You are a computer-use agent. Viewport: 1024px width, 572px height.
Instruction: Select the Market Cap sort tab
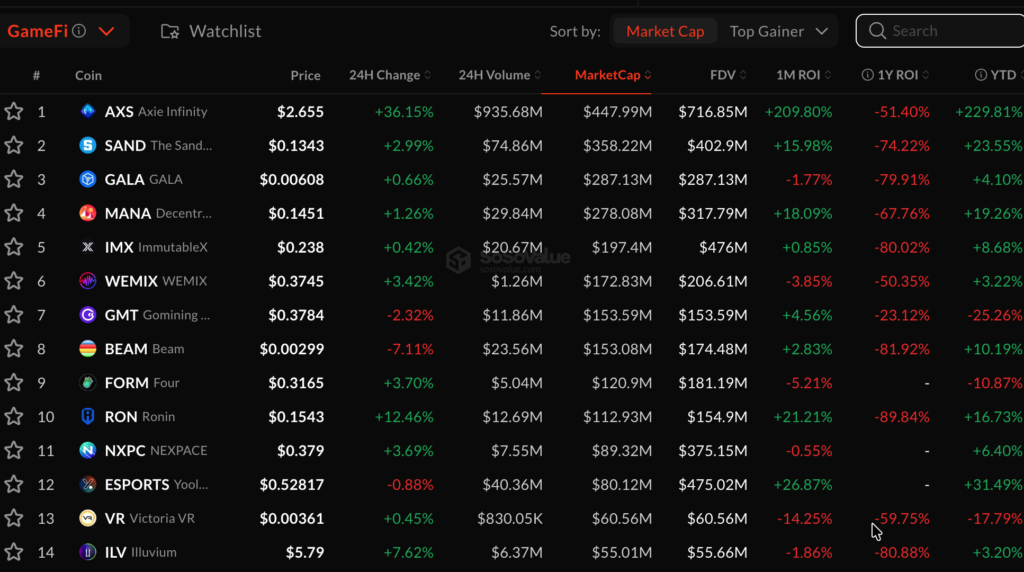click(665, 31)
